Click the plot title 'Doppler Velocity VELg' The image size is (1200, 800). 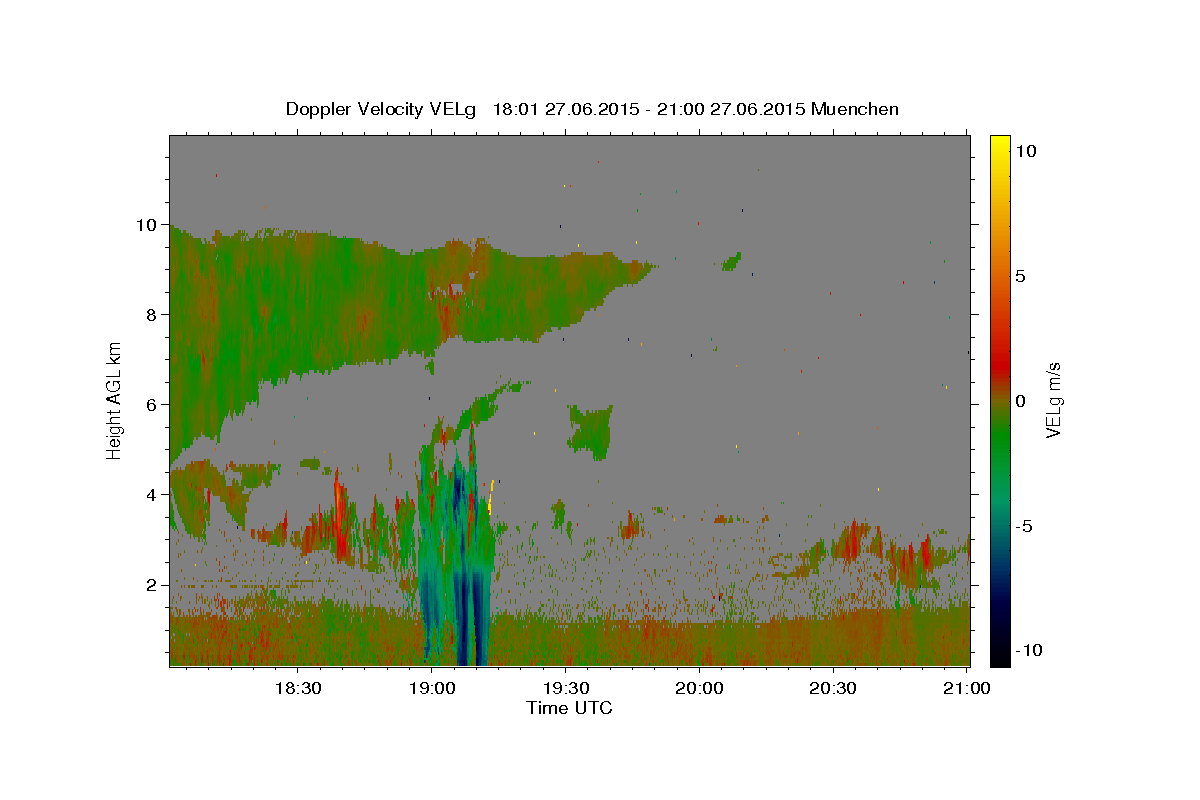382,109
